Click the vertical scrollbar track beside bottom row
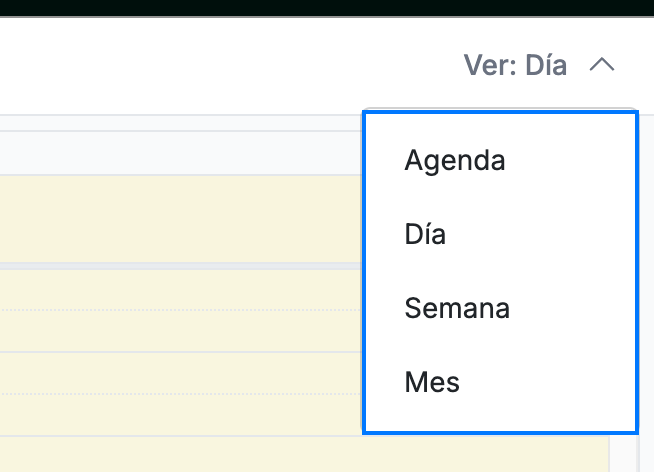Image resolution: width=654 pixels, height=472 pixels. [623, 454]
